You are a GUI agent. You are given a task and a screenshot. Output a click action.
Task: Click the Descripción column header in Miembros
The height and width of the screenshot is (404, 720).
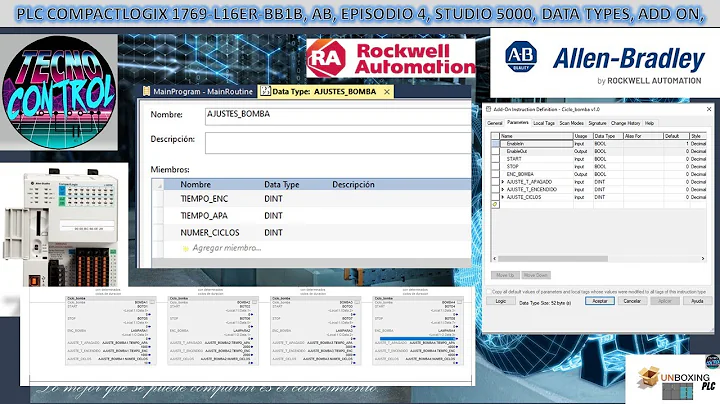point(353,185)
